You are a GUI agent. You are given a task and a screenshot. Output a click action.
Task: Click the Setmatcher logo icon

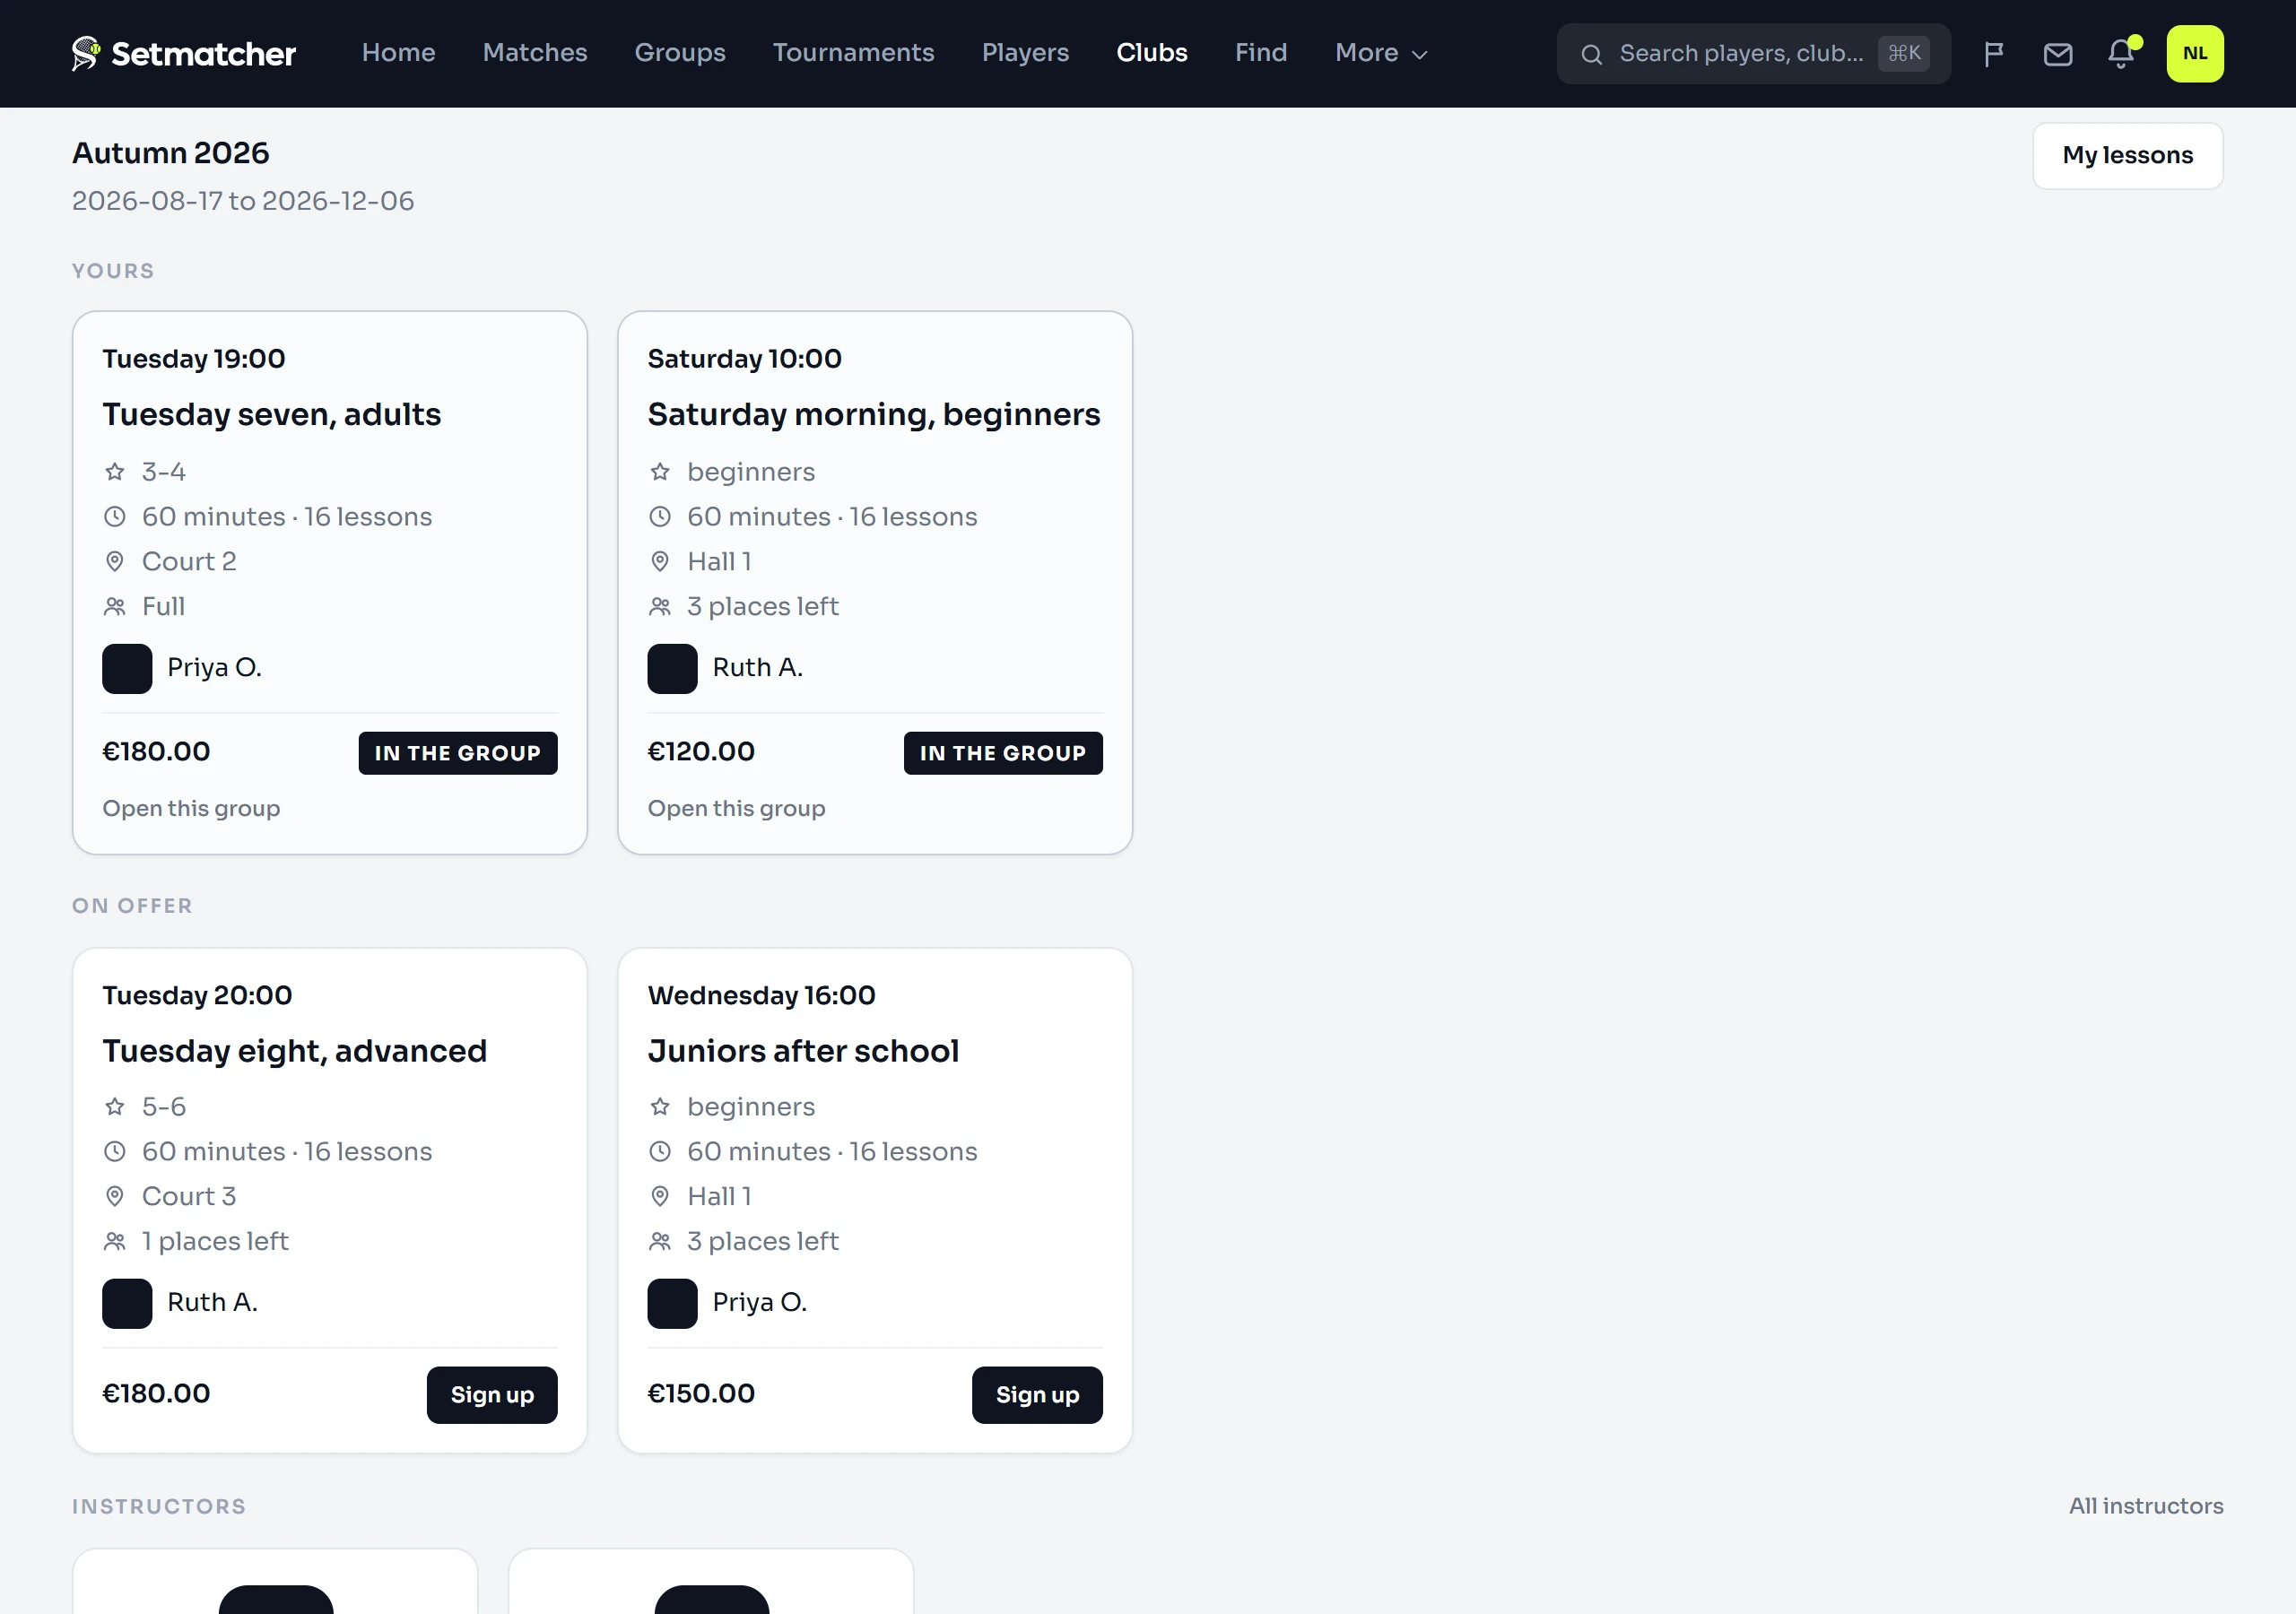pos(86,53)
